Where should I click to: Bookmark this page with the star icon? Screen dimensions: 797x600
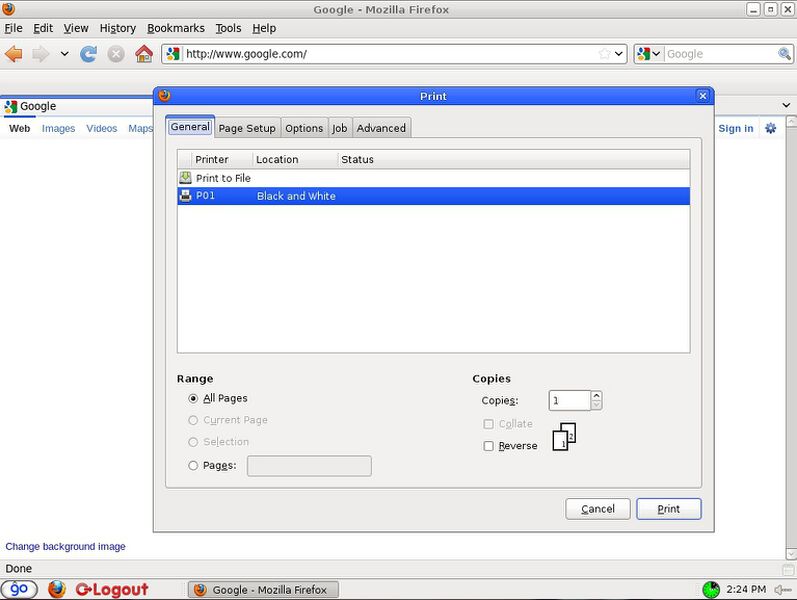pos(604,53)
